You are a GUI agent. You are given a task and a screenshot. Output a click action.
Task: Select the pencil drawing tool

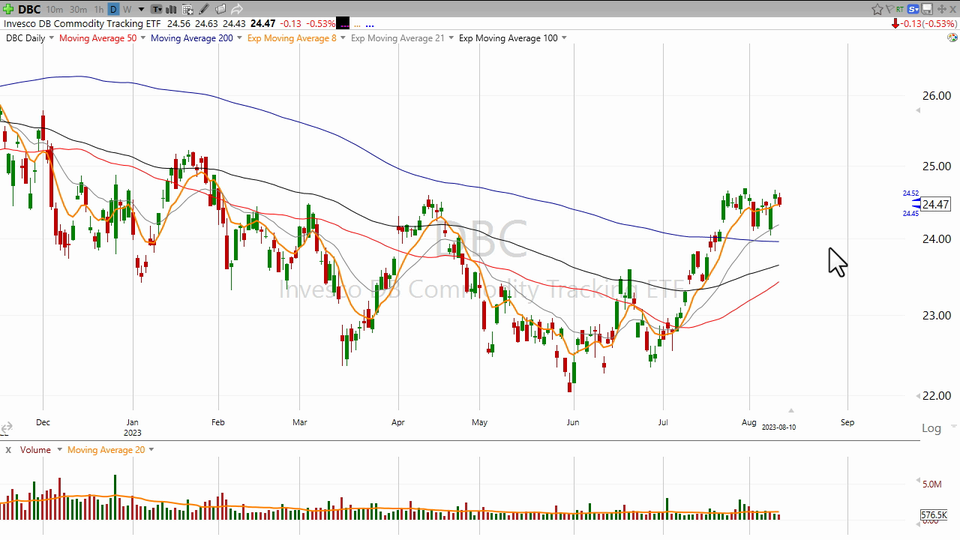pos(204,9)
